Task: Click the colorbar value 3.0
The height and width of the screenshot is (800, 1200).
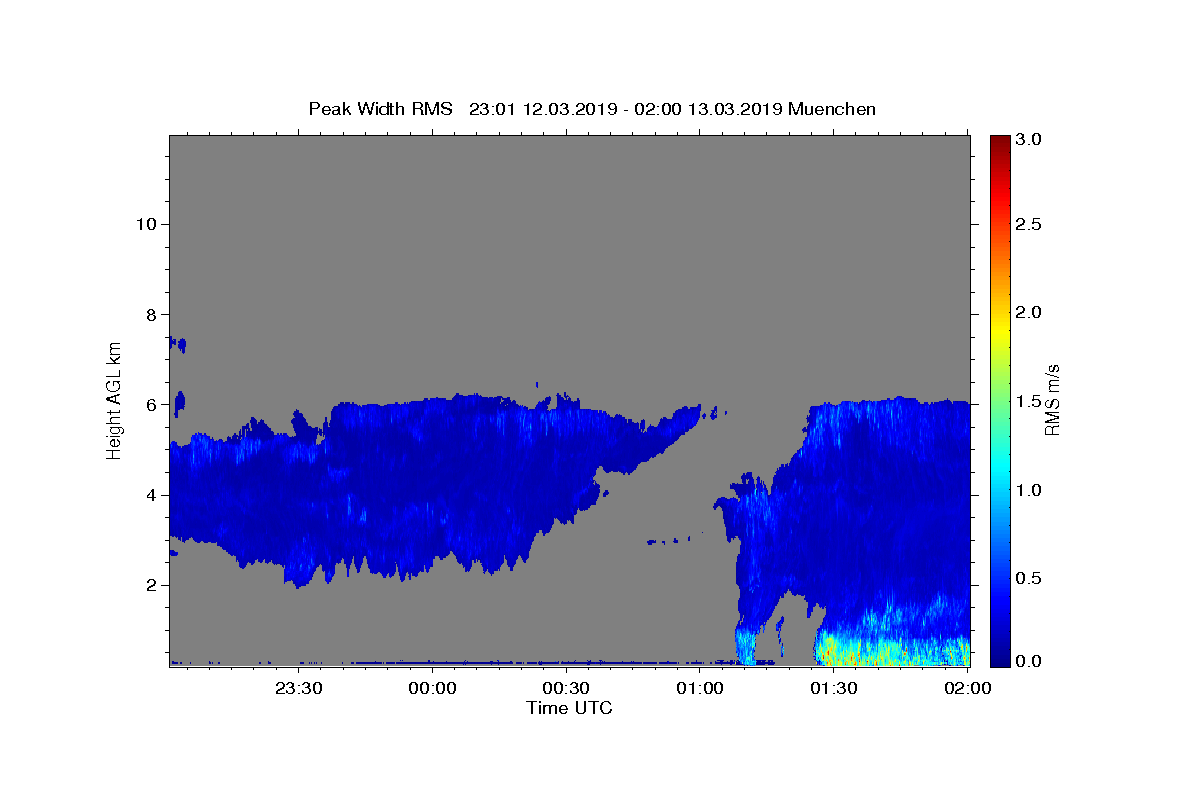Action: pos(1030,140)
